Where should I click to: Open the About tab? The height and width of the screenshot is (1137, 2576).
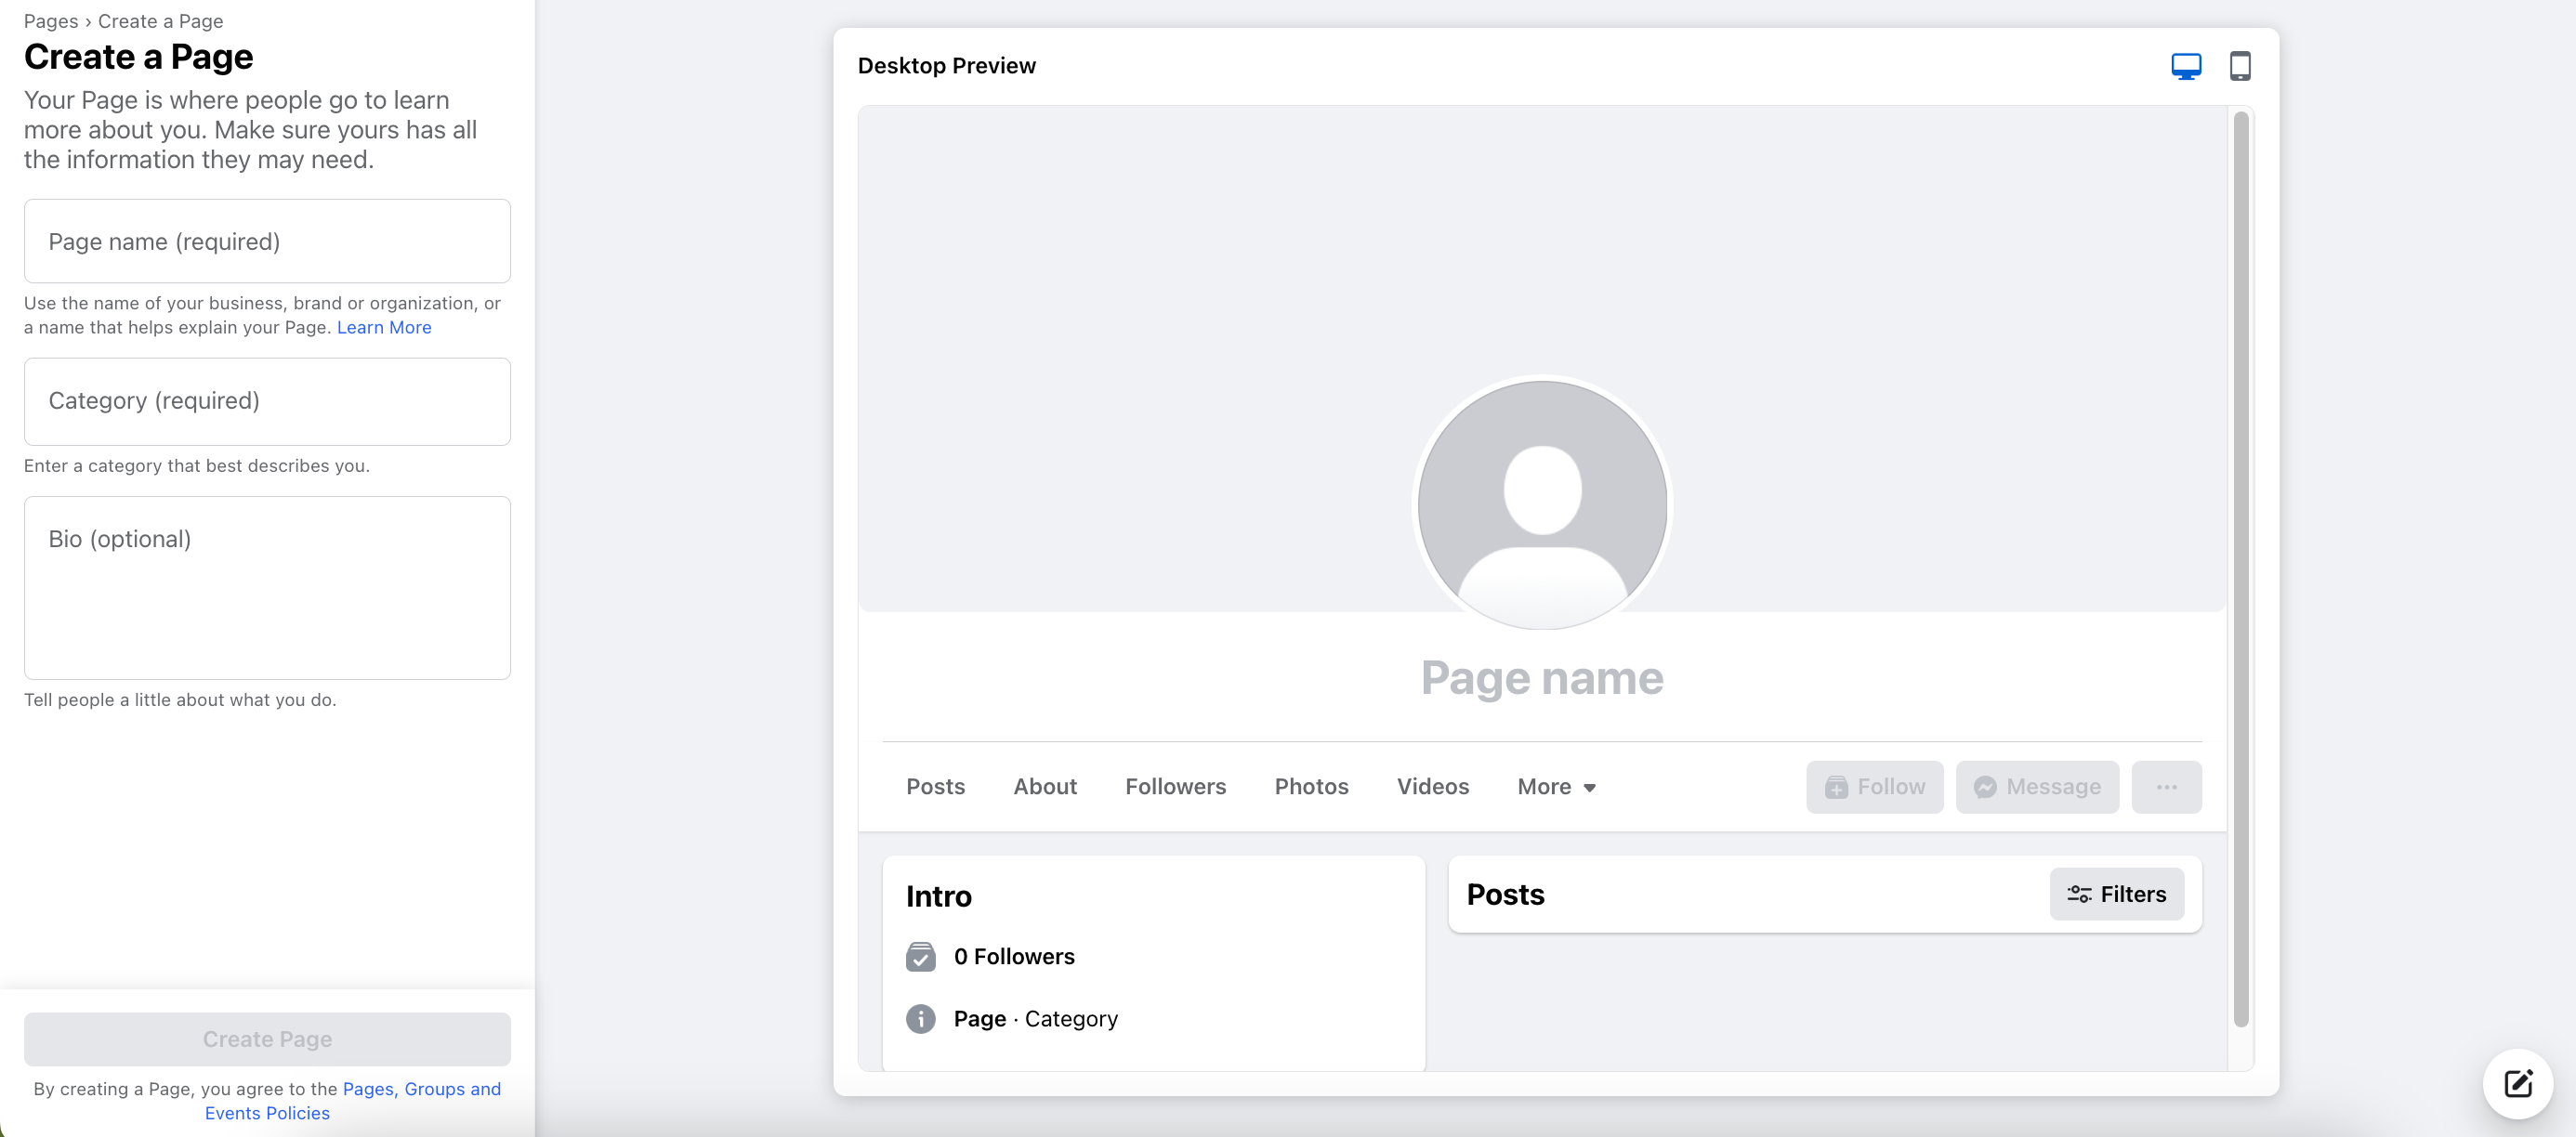(1044, 787)
